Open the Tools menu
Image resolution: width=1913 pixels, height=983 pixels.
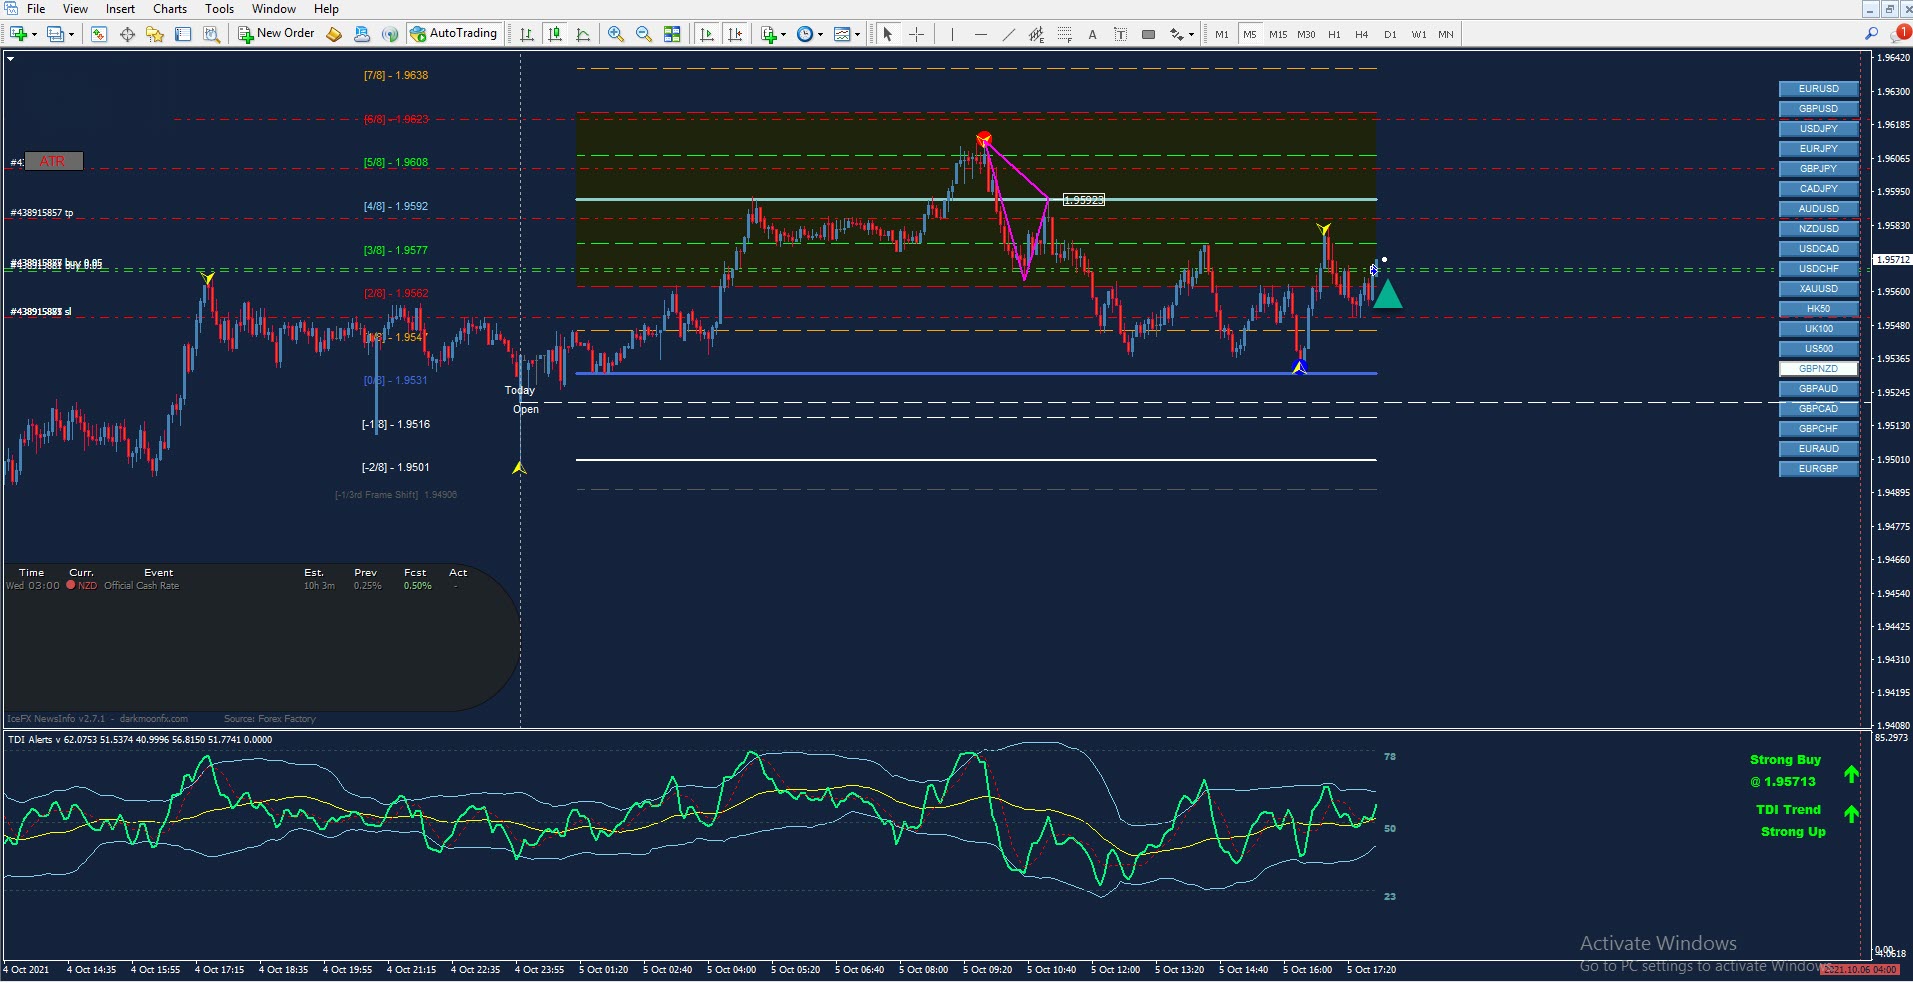point(219,9)
